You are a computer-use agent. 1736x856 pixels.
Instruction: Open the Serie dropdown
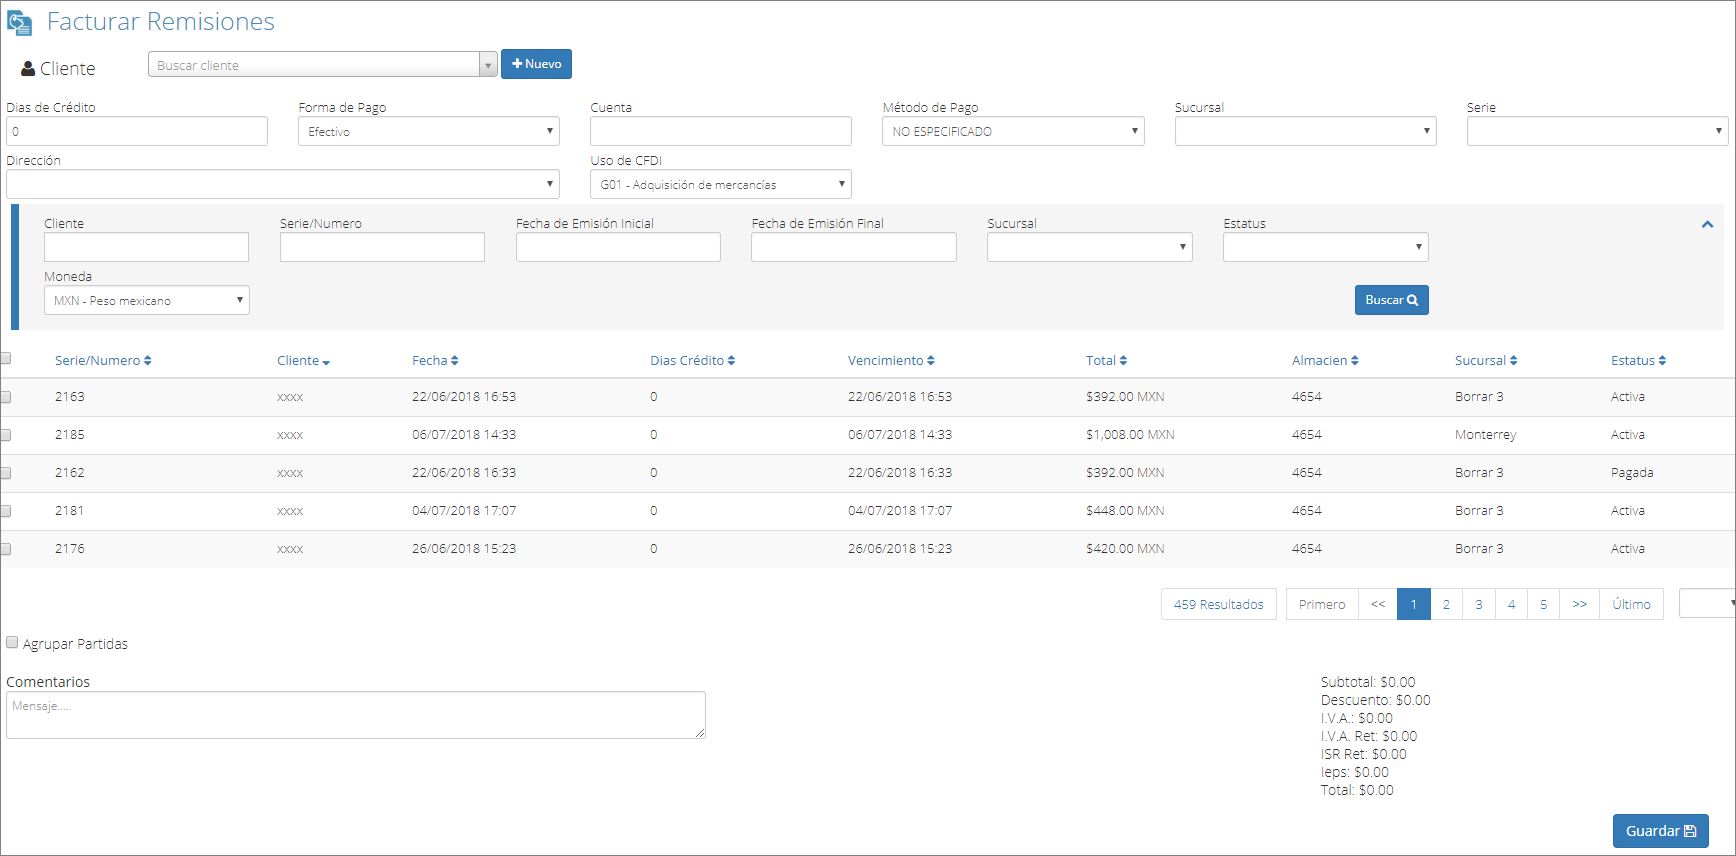pos(1598,131)
